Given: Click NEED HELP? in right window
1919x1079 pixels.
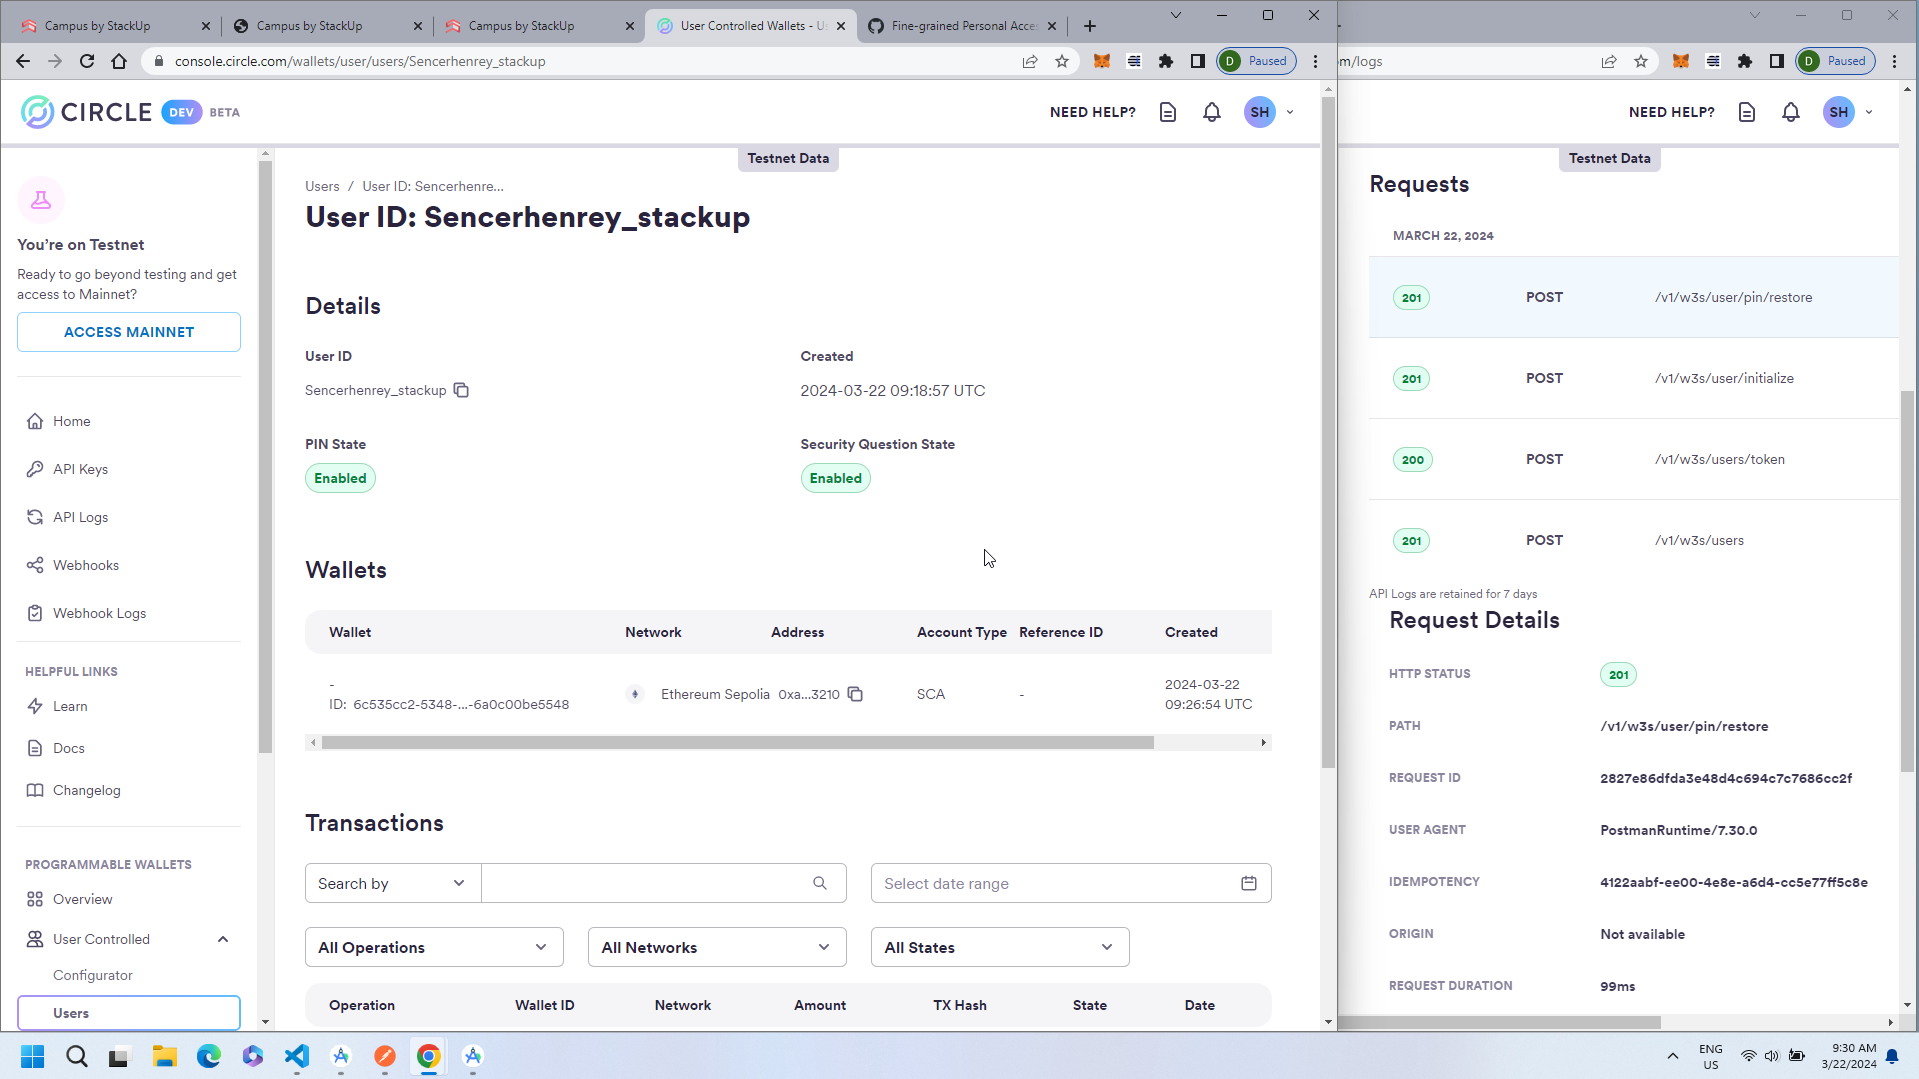Looking at the screenshot, I should coord(1672,112).
